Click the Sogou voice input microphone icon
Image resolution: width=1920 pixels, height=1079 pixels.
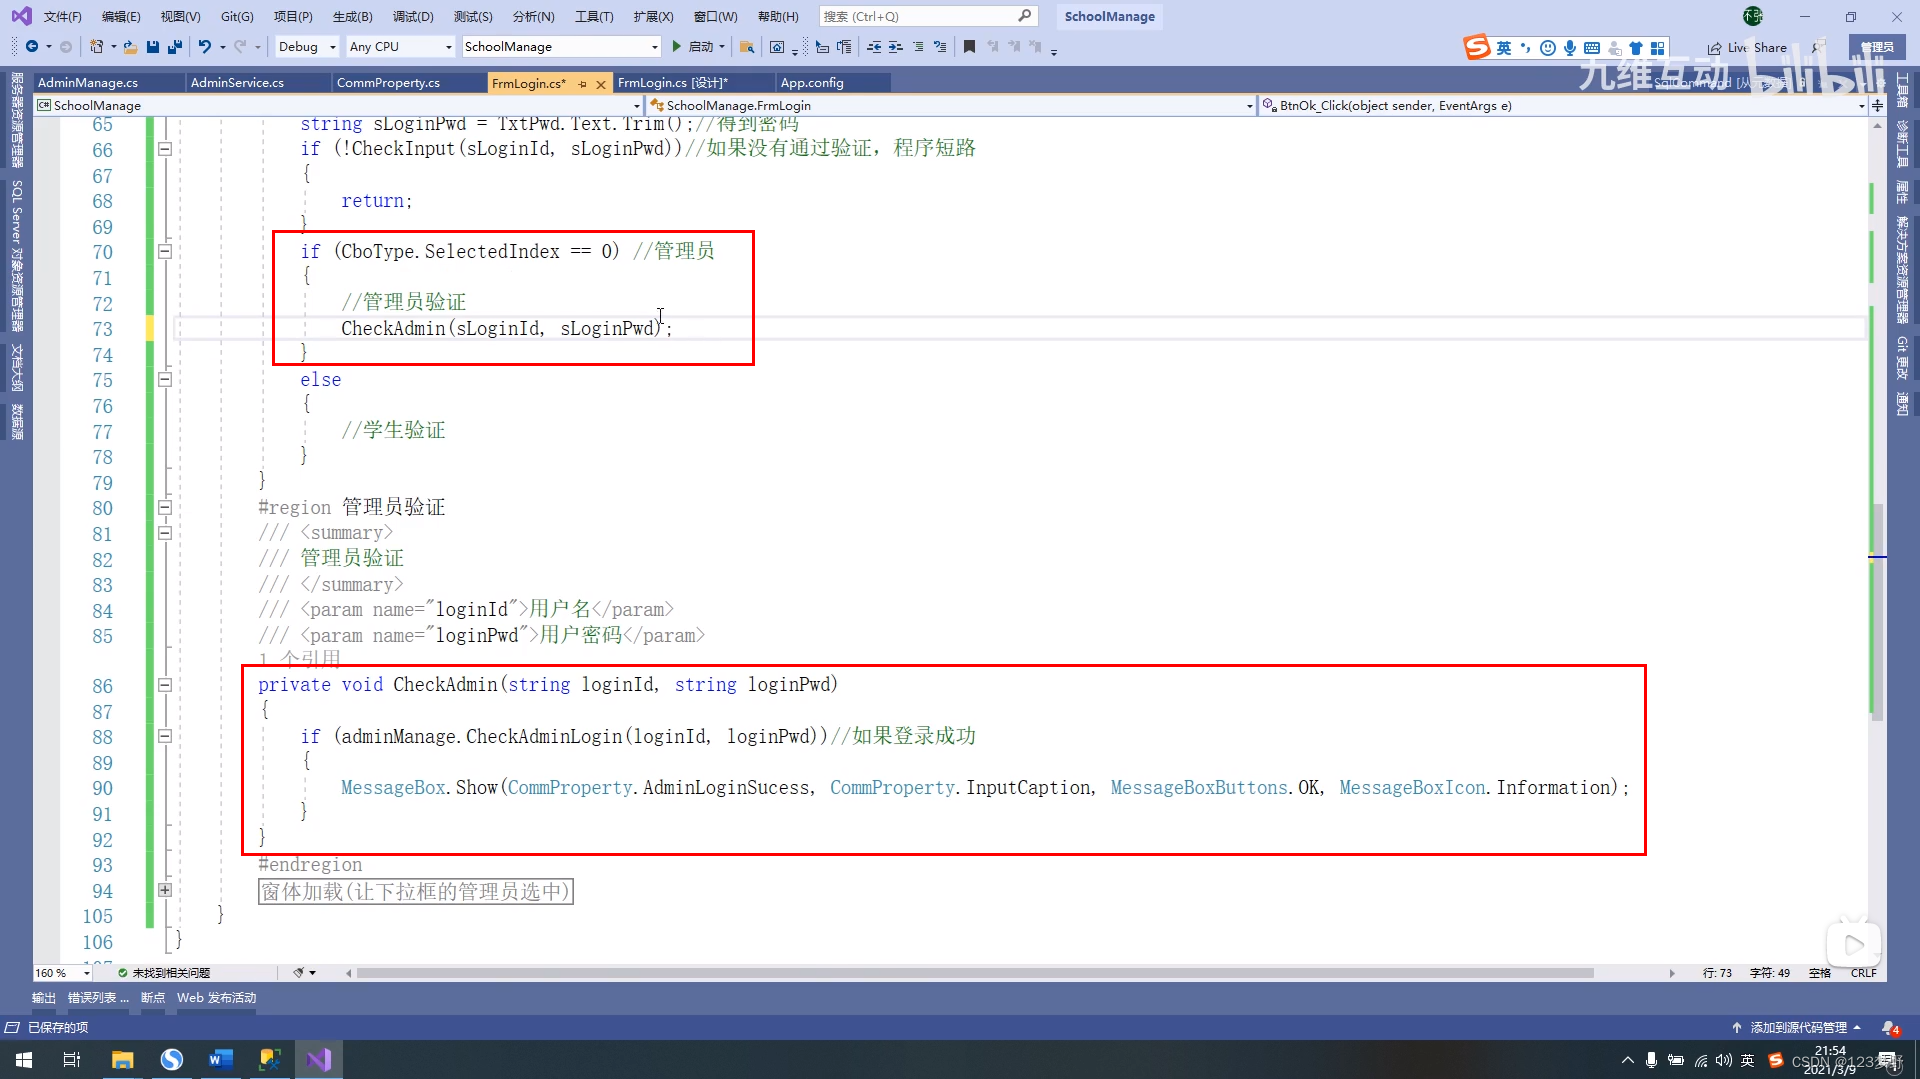tap(1570, 48)
